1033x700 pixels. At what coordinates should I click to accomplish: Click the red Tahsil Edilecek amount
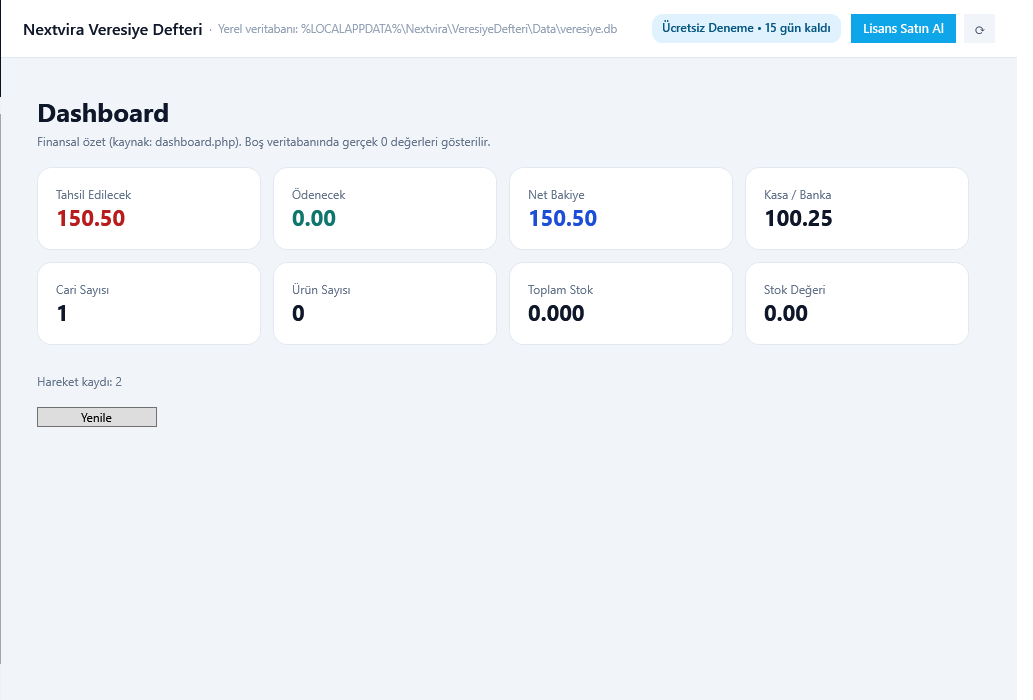click(x=91, y=219)
